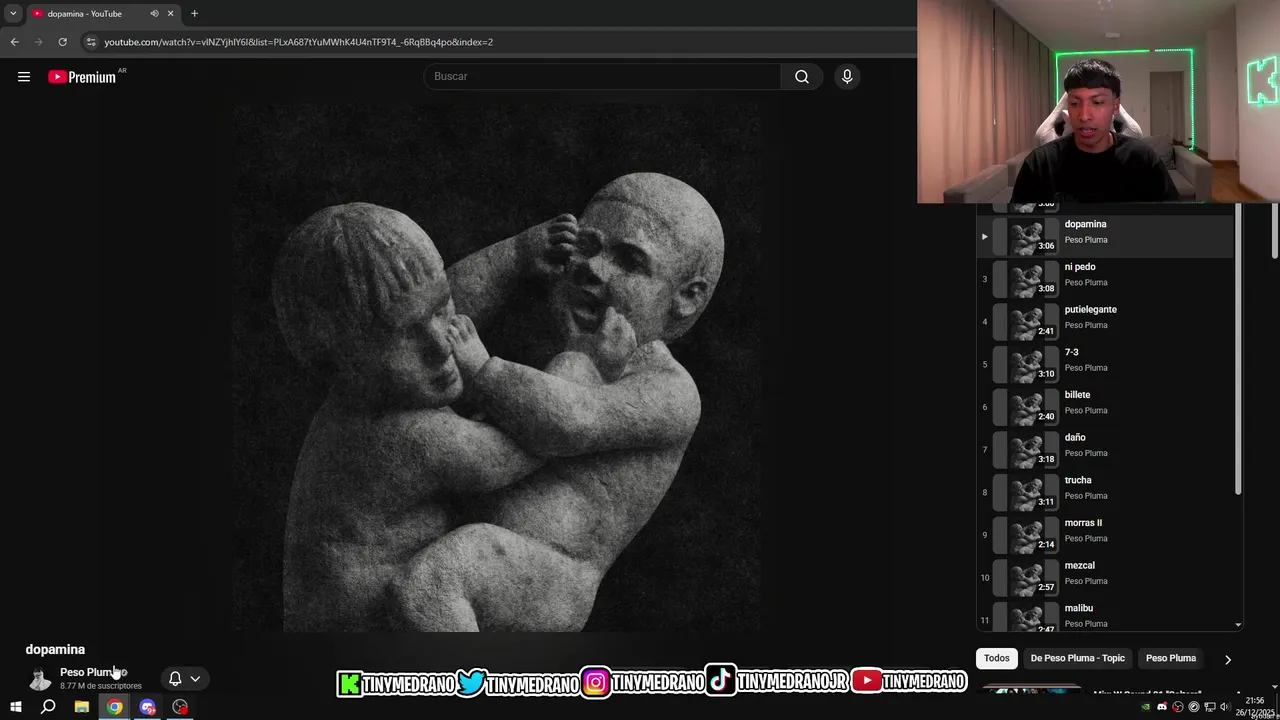Click playlist scroll down arrow
Screen dimensions: 1280x720
point(1238,625)
